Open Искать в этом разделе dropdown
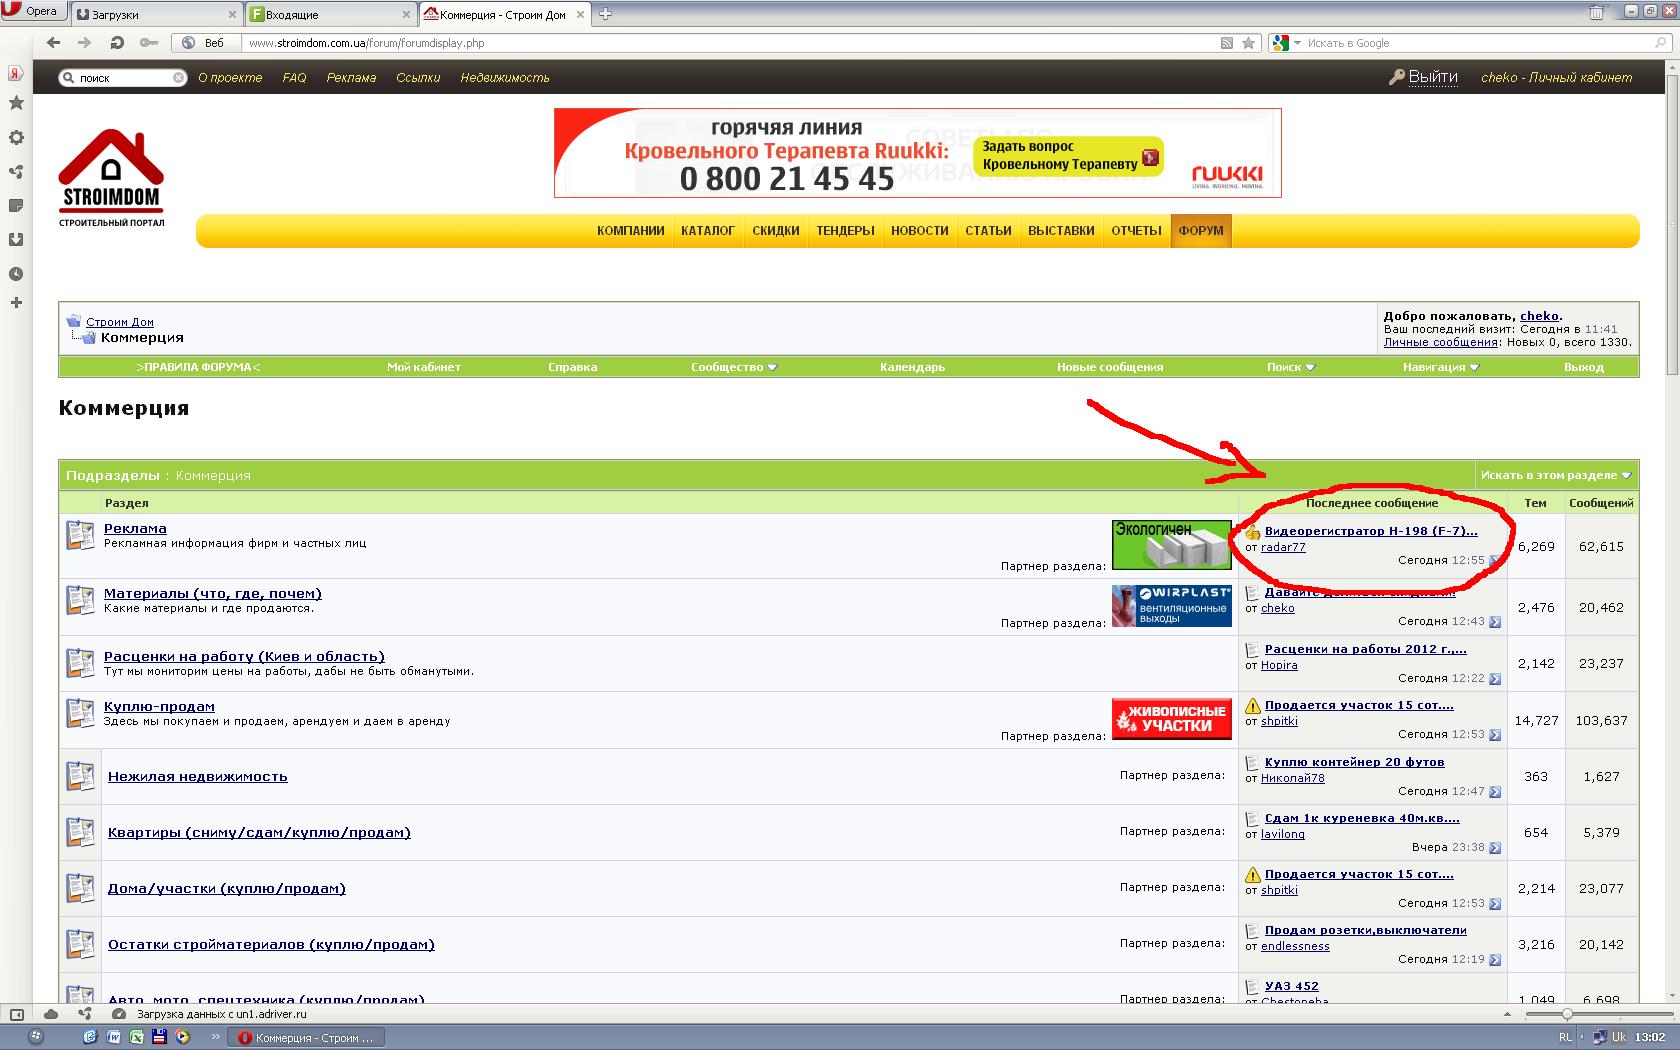This screenshot has width=1680, height=1050. [1555, 475]
